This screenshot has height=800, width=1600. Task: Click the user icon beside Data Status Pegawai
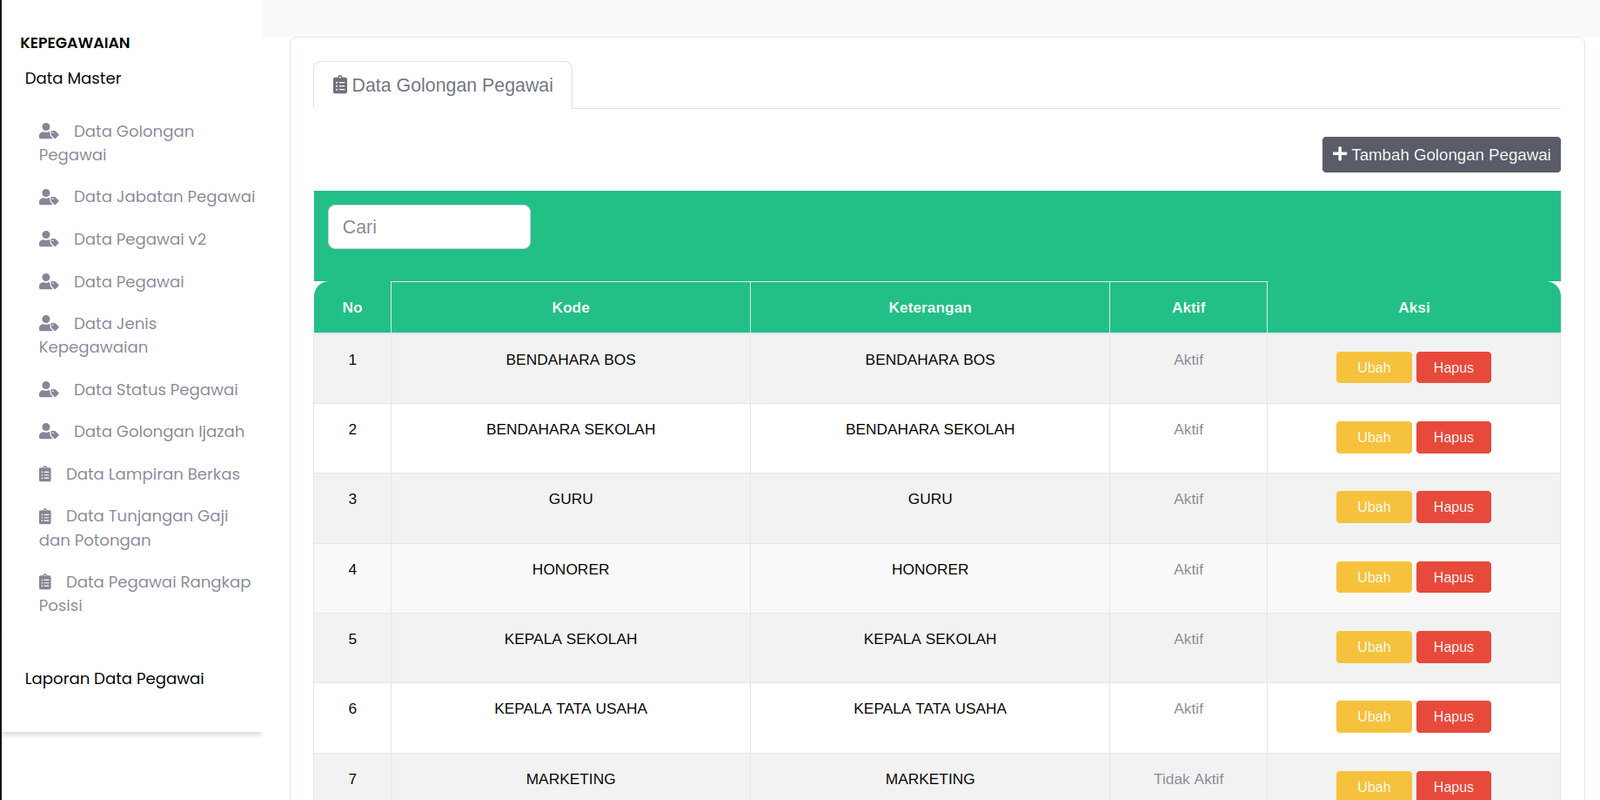point(48,390)
